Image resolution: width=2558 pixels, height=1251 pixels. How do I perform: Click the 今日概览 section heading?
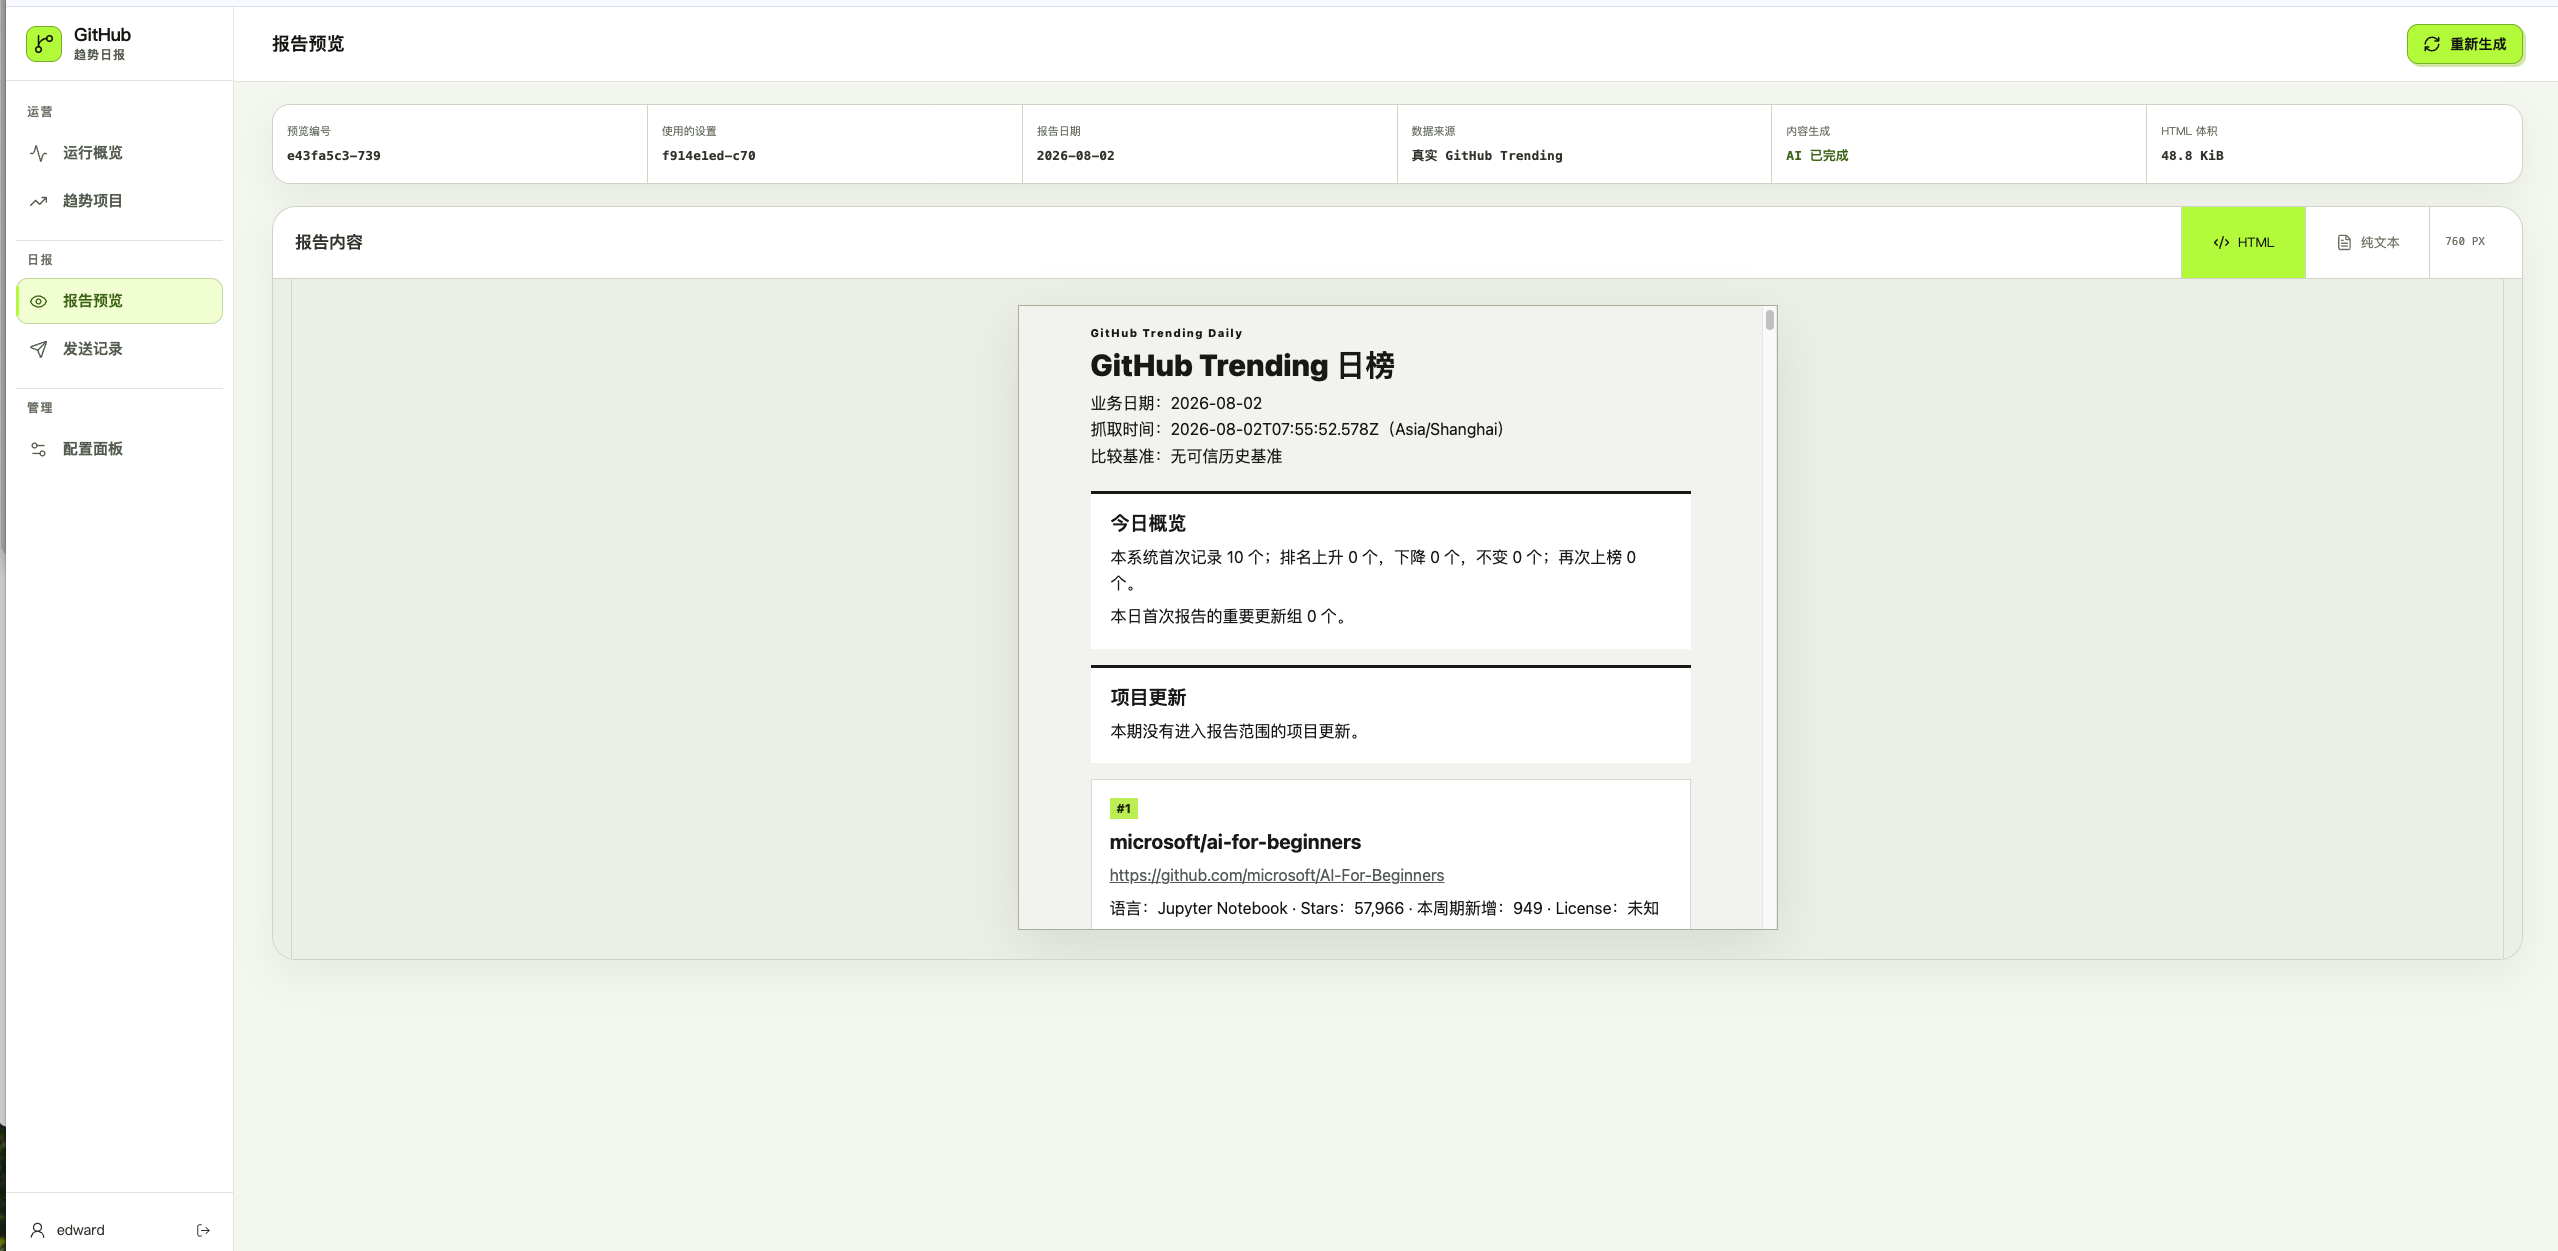click(x=1148, y=523)
